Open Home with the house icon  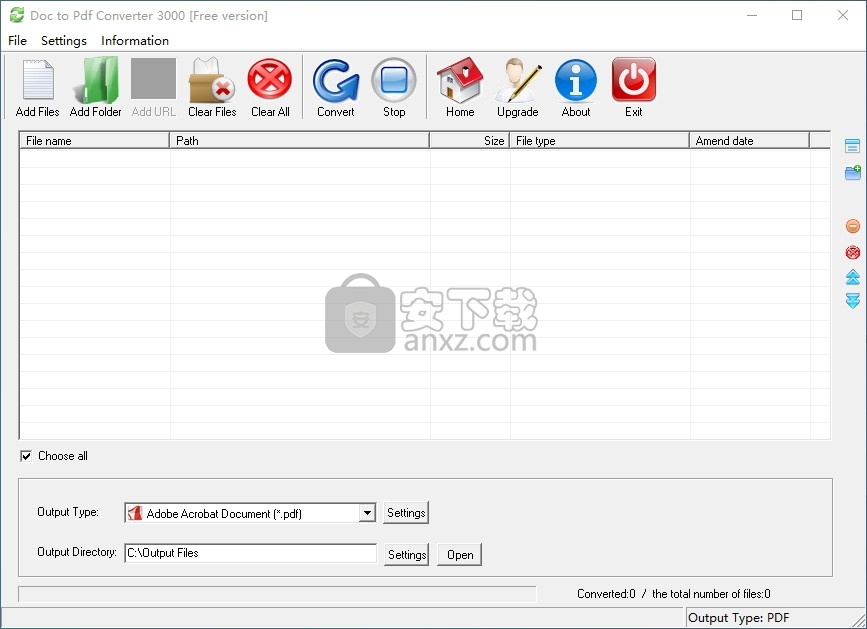460,81
